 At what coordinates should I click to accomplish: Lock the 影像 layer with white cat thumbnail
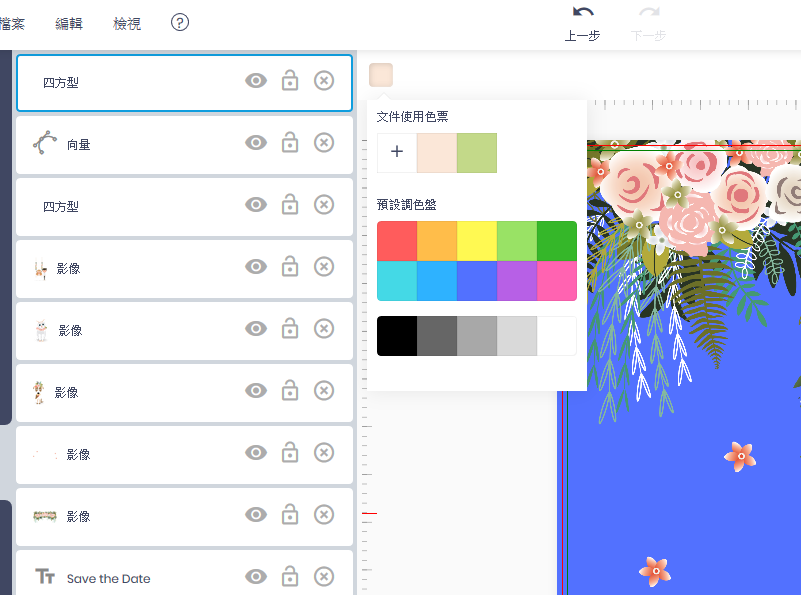point(290,328)
